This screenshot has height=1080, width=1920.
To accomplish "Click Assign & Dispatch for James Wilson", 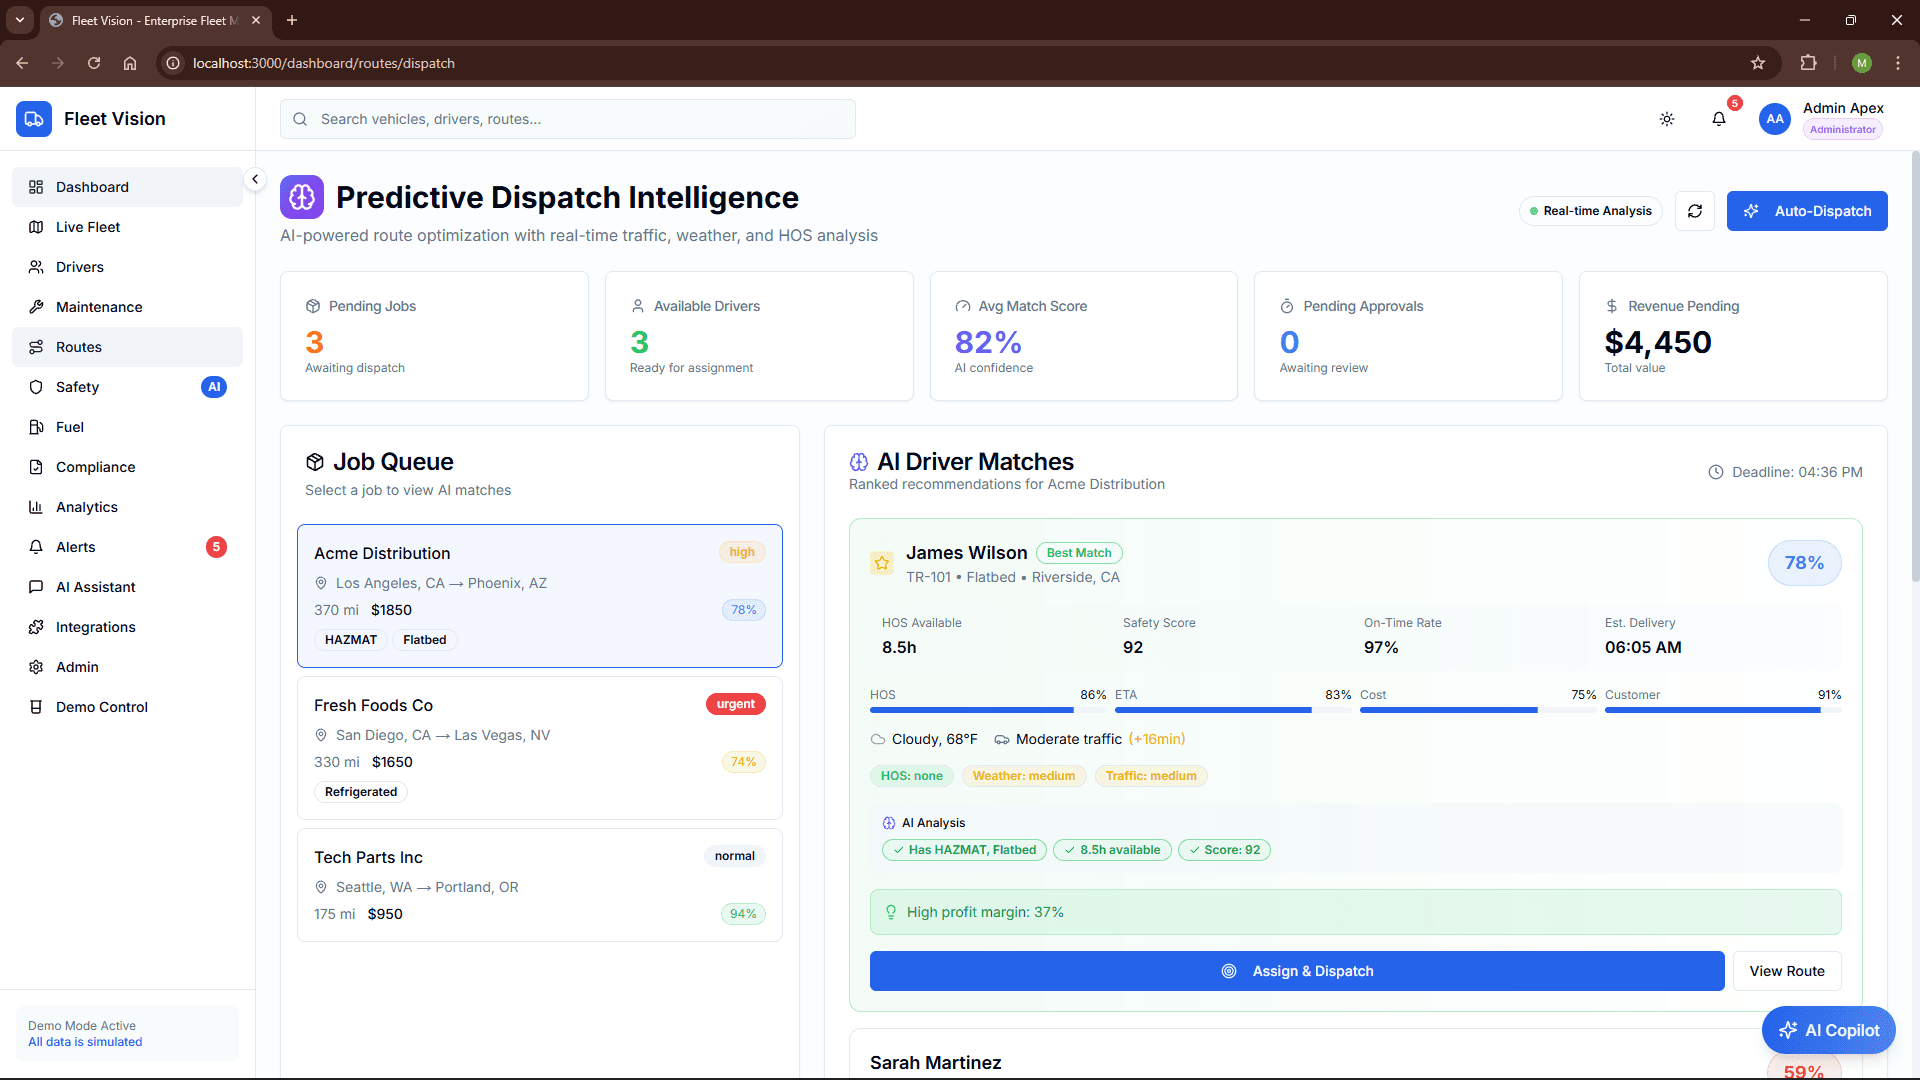I will [1296, 971].
